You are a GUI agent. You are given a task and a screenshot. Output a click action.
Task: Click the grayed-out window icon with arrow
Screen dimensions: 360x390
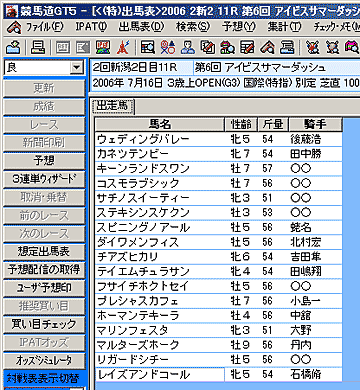pyautogui.click(x=82, y=47)
